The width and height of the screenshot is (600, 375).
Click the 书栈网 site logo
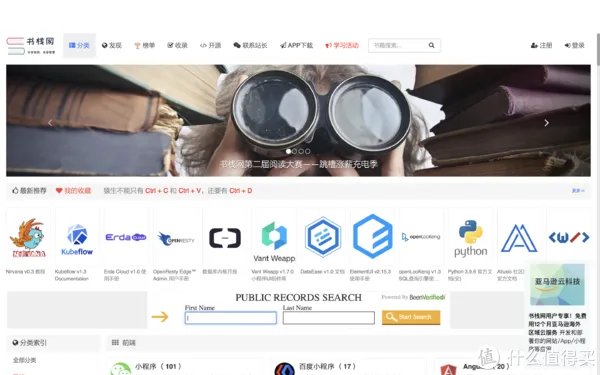pyautogui.click(x=31, y=46)
